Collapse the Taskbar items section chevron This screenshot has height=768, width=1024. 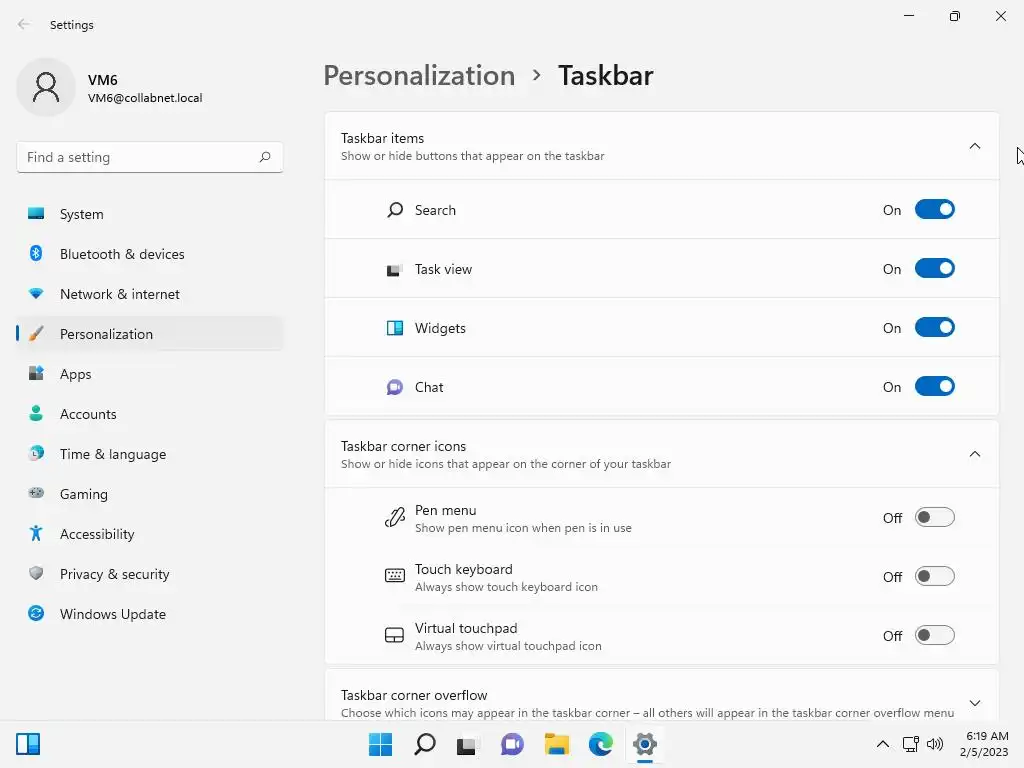[975, 146]
